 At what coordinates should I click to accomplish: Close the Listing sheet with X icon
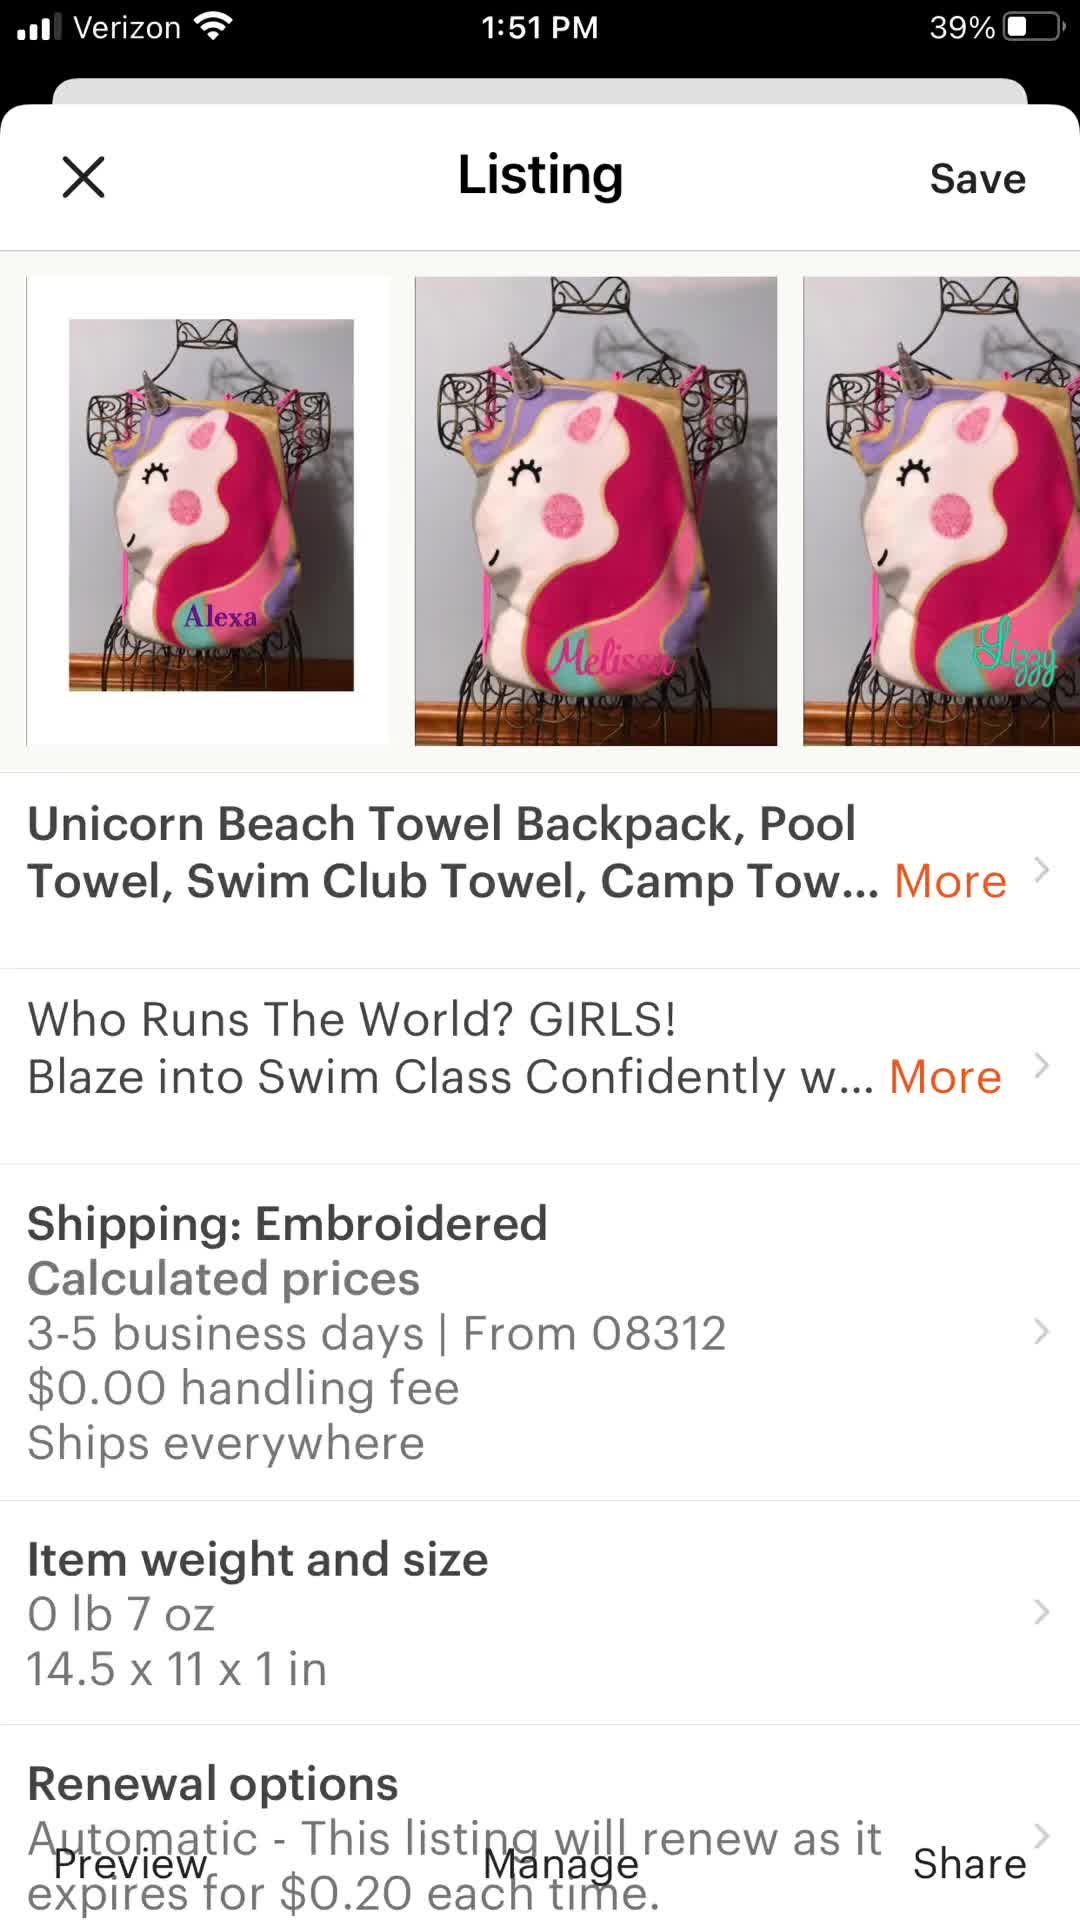click(83, 178)
